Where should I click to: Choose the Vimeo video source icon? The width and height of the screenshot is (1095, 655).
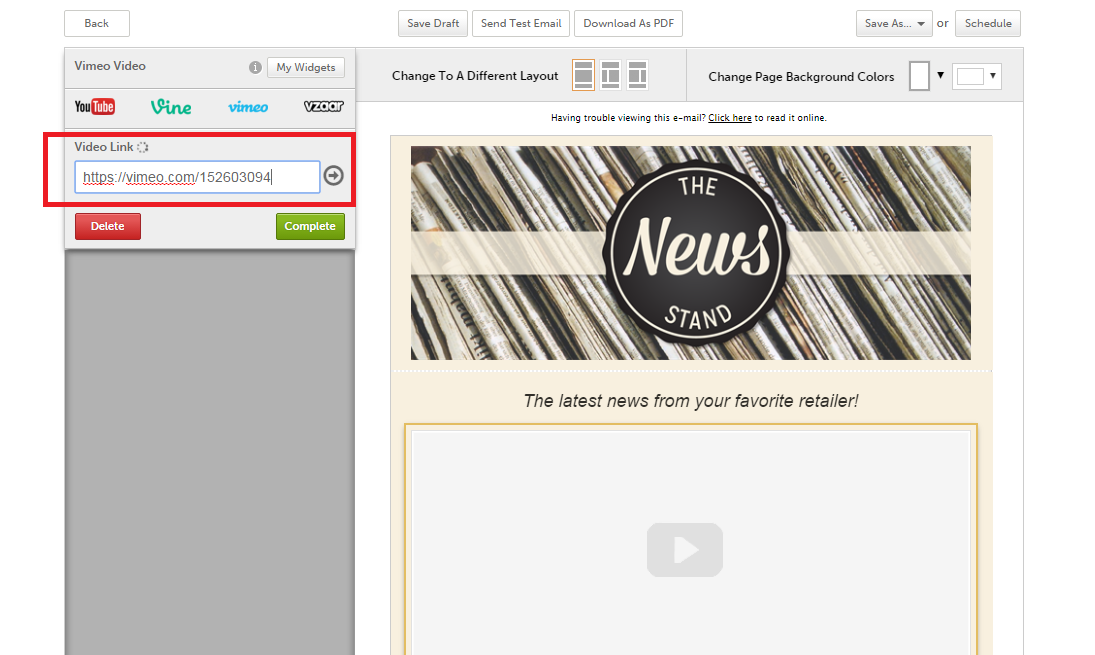click(x=248, y=107)
